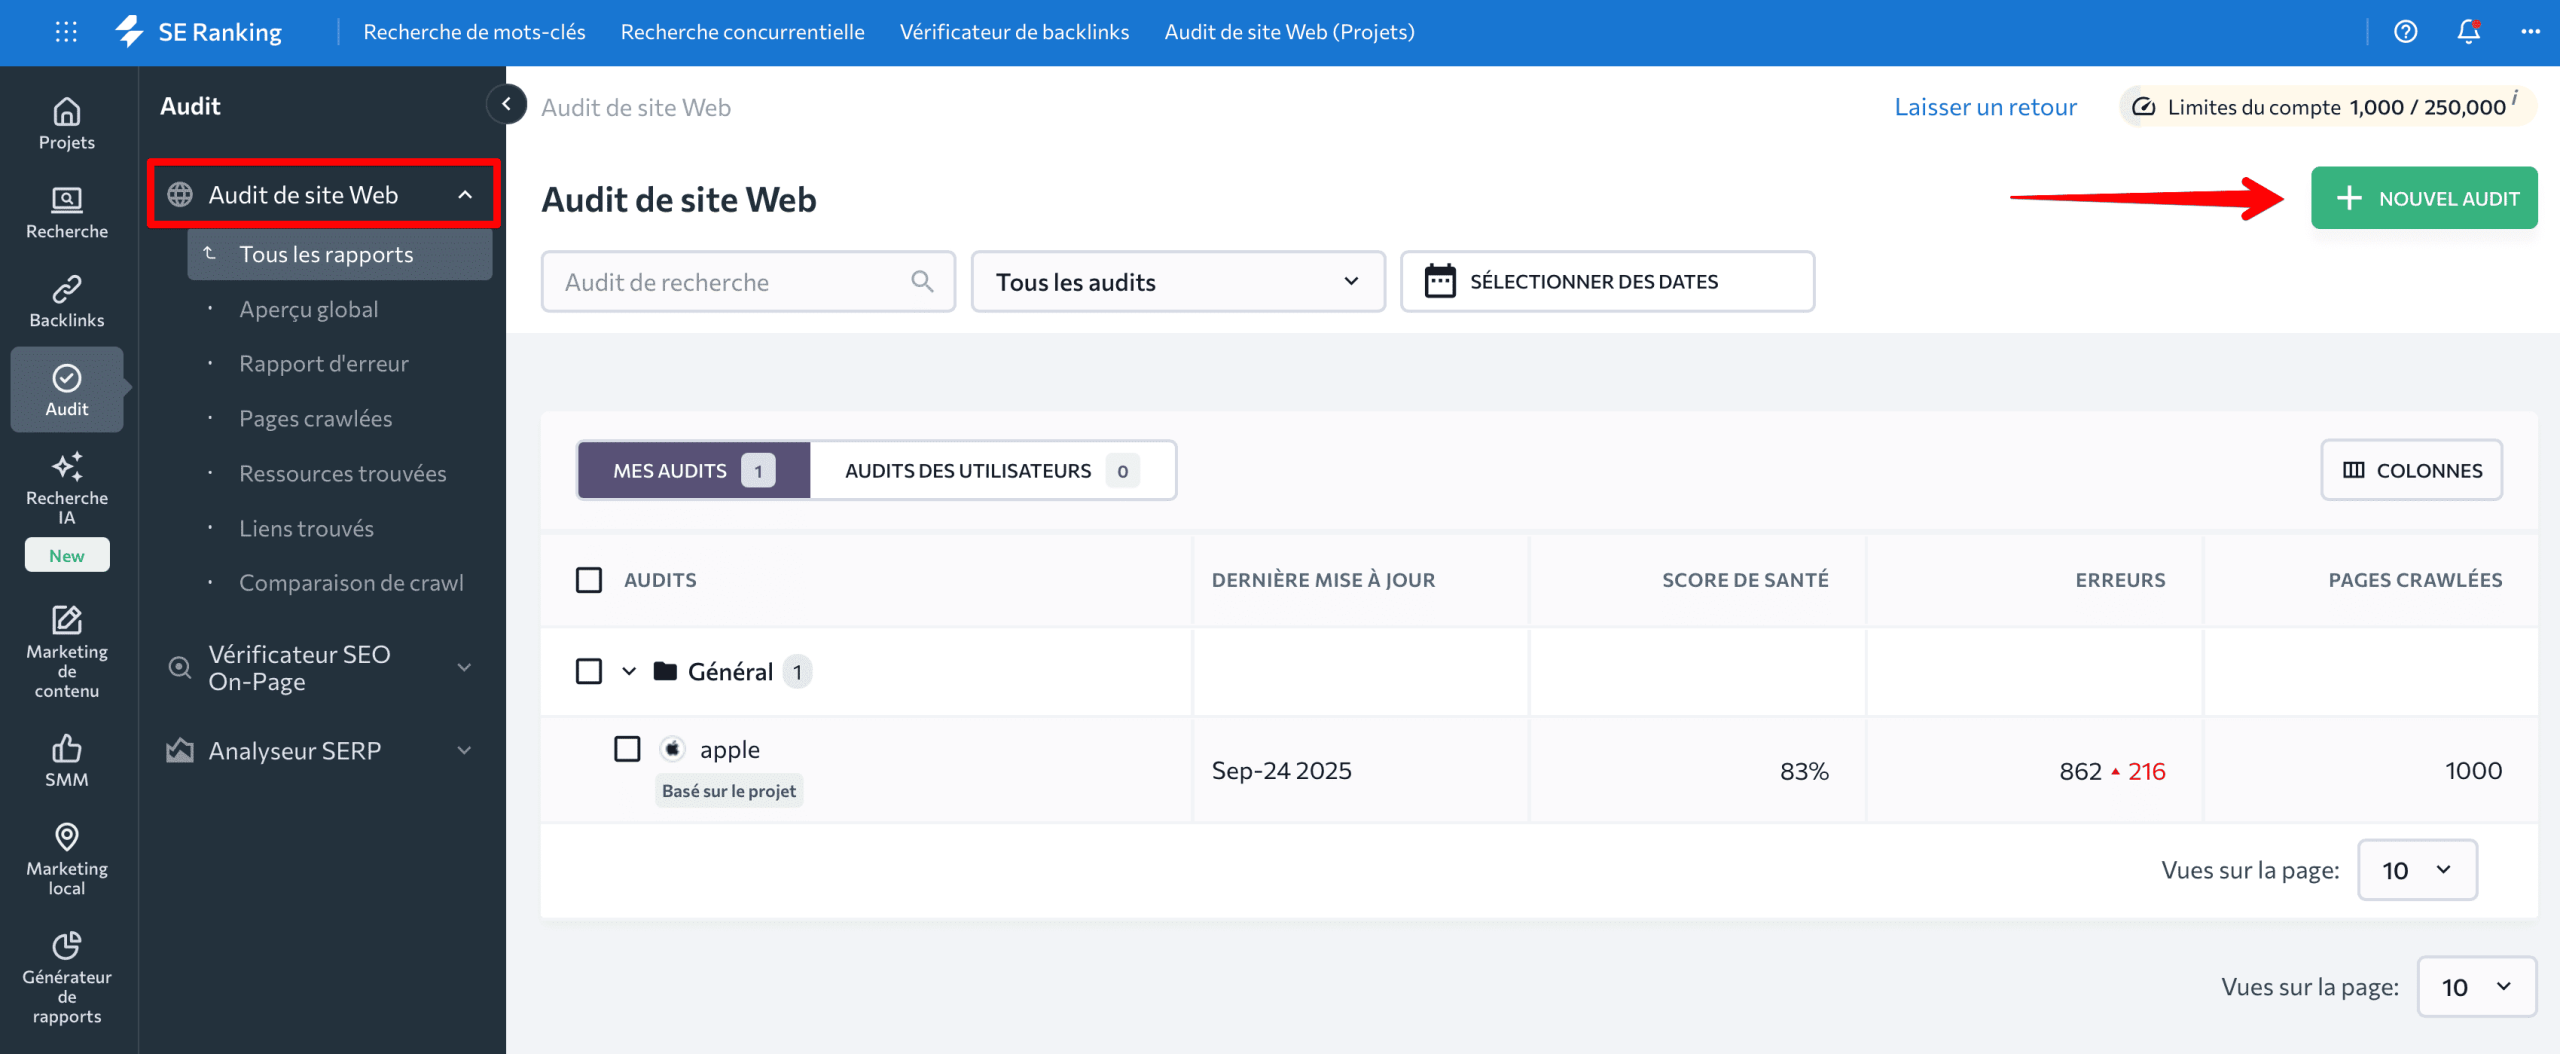Click the Laisser un retour link

click(x=1984, y=107)
